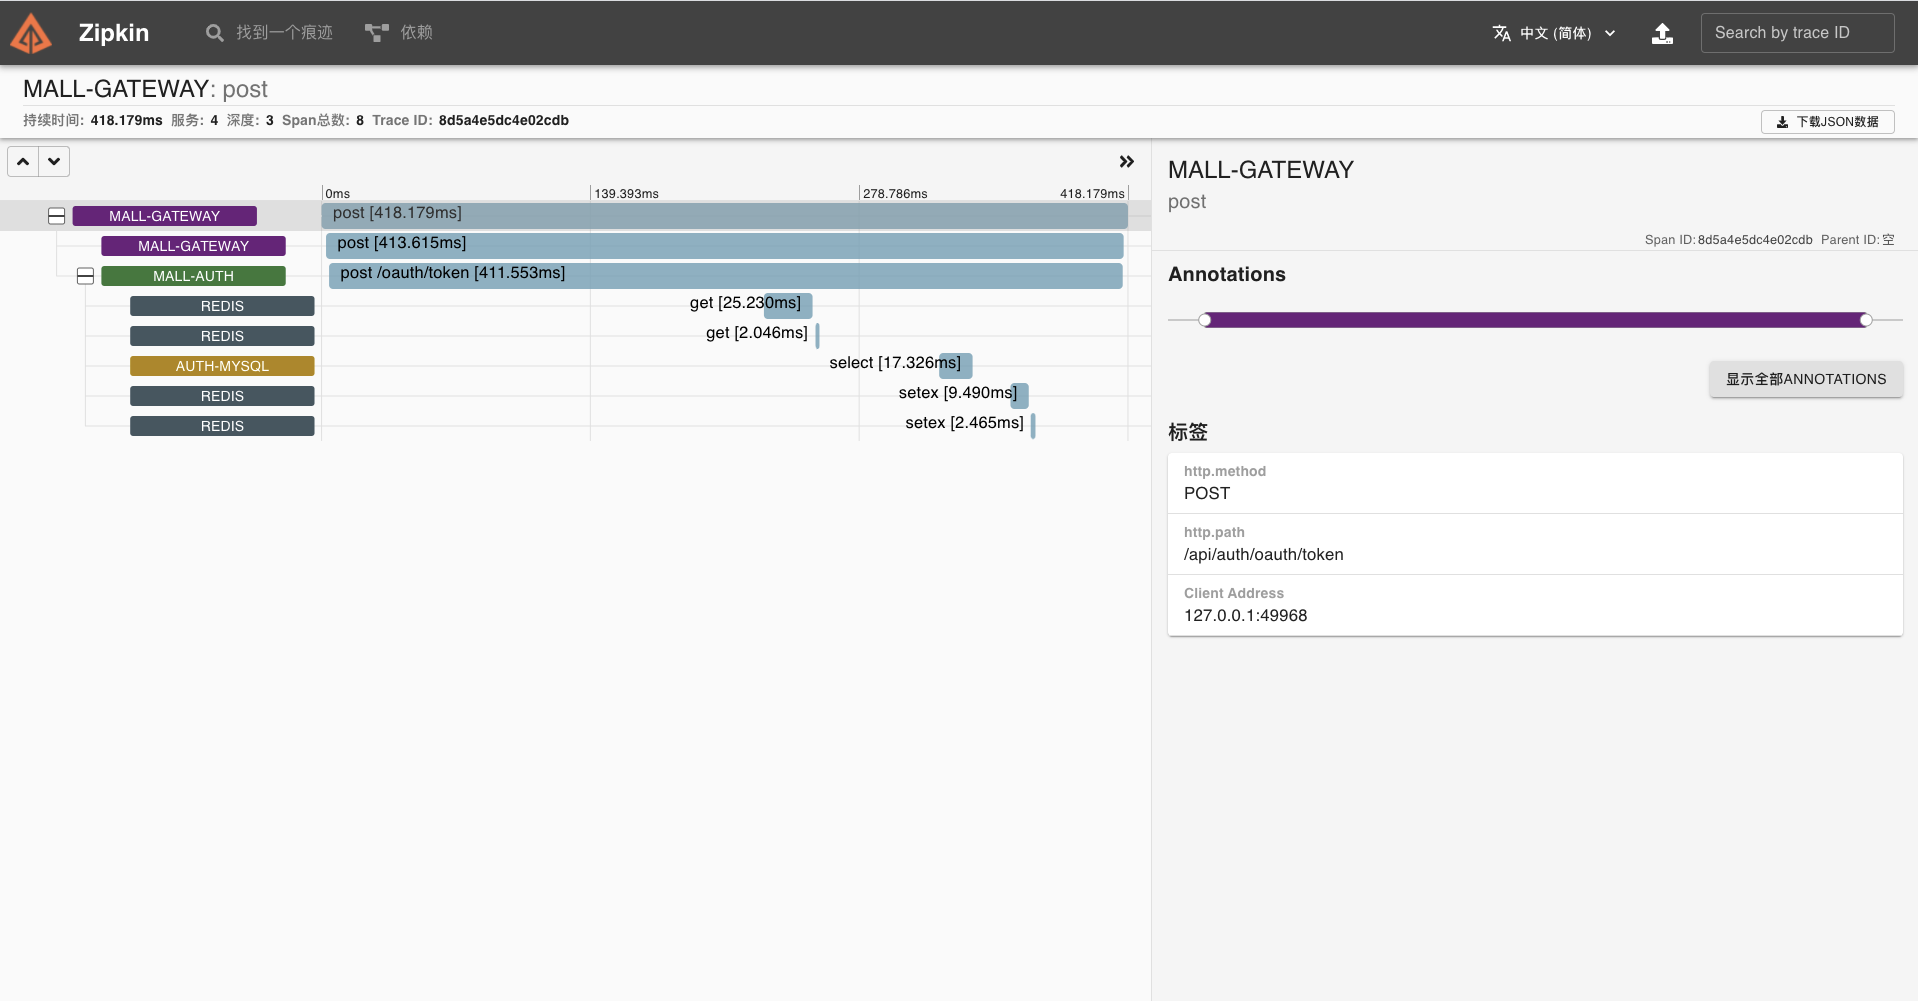Click the translate language icon

click(x=1501, y=33)
